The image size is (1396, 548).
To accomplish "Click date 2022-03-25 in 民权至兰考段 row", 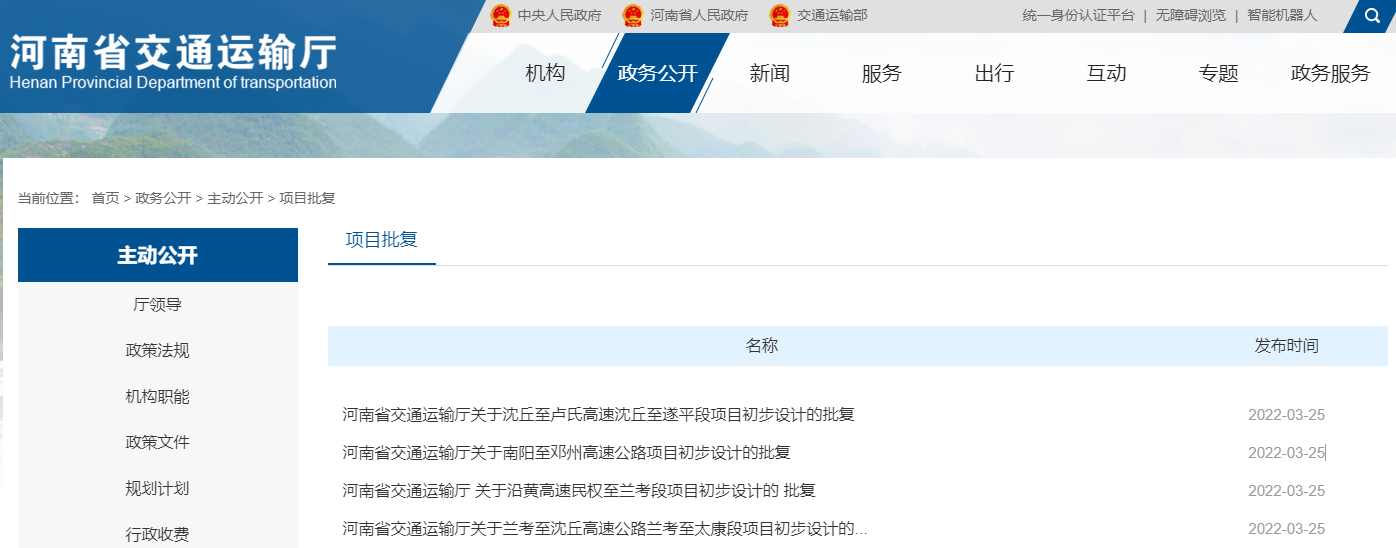I will pyautogui.click(x=1287, y=491).
